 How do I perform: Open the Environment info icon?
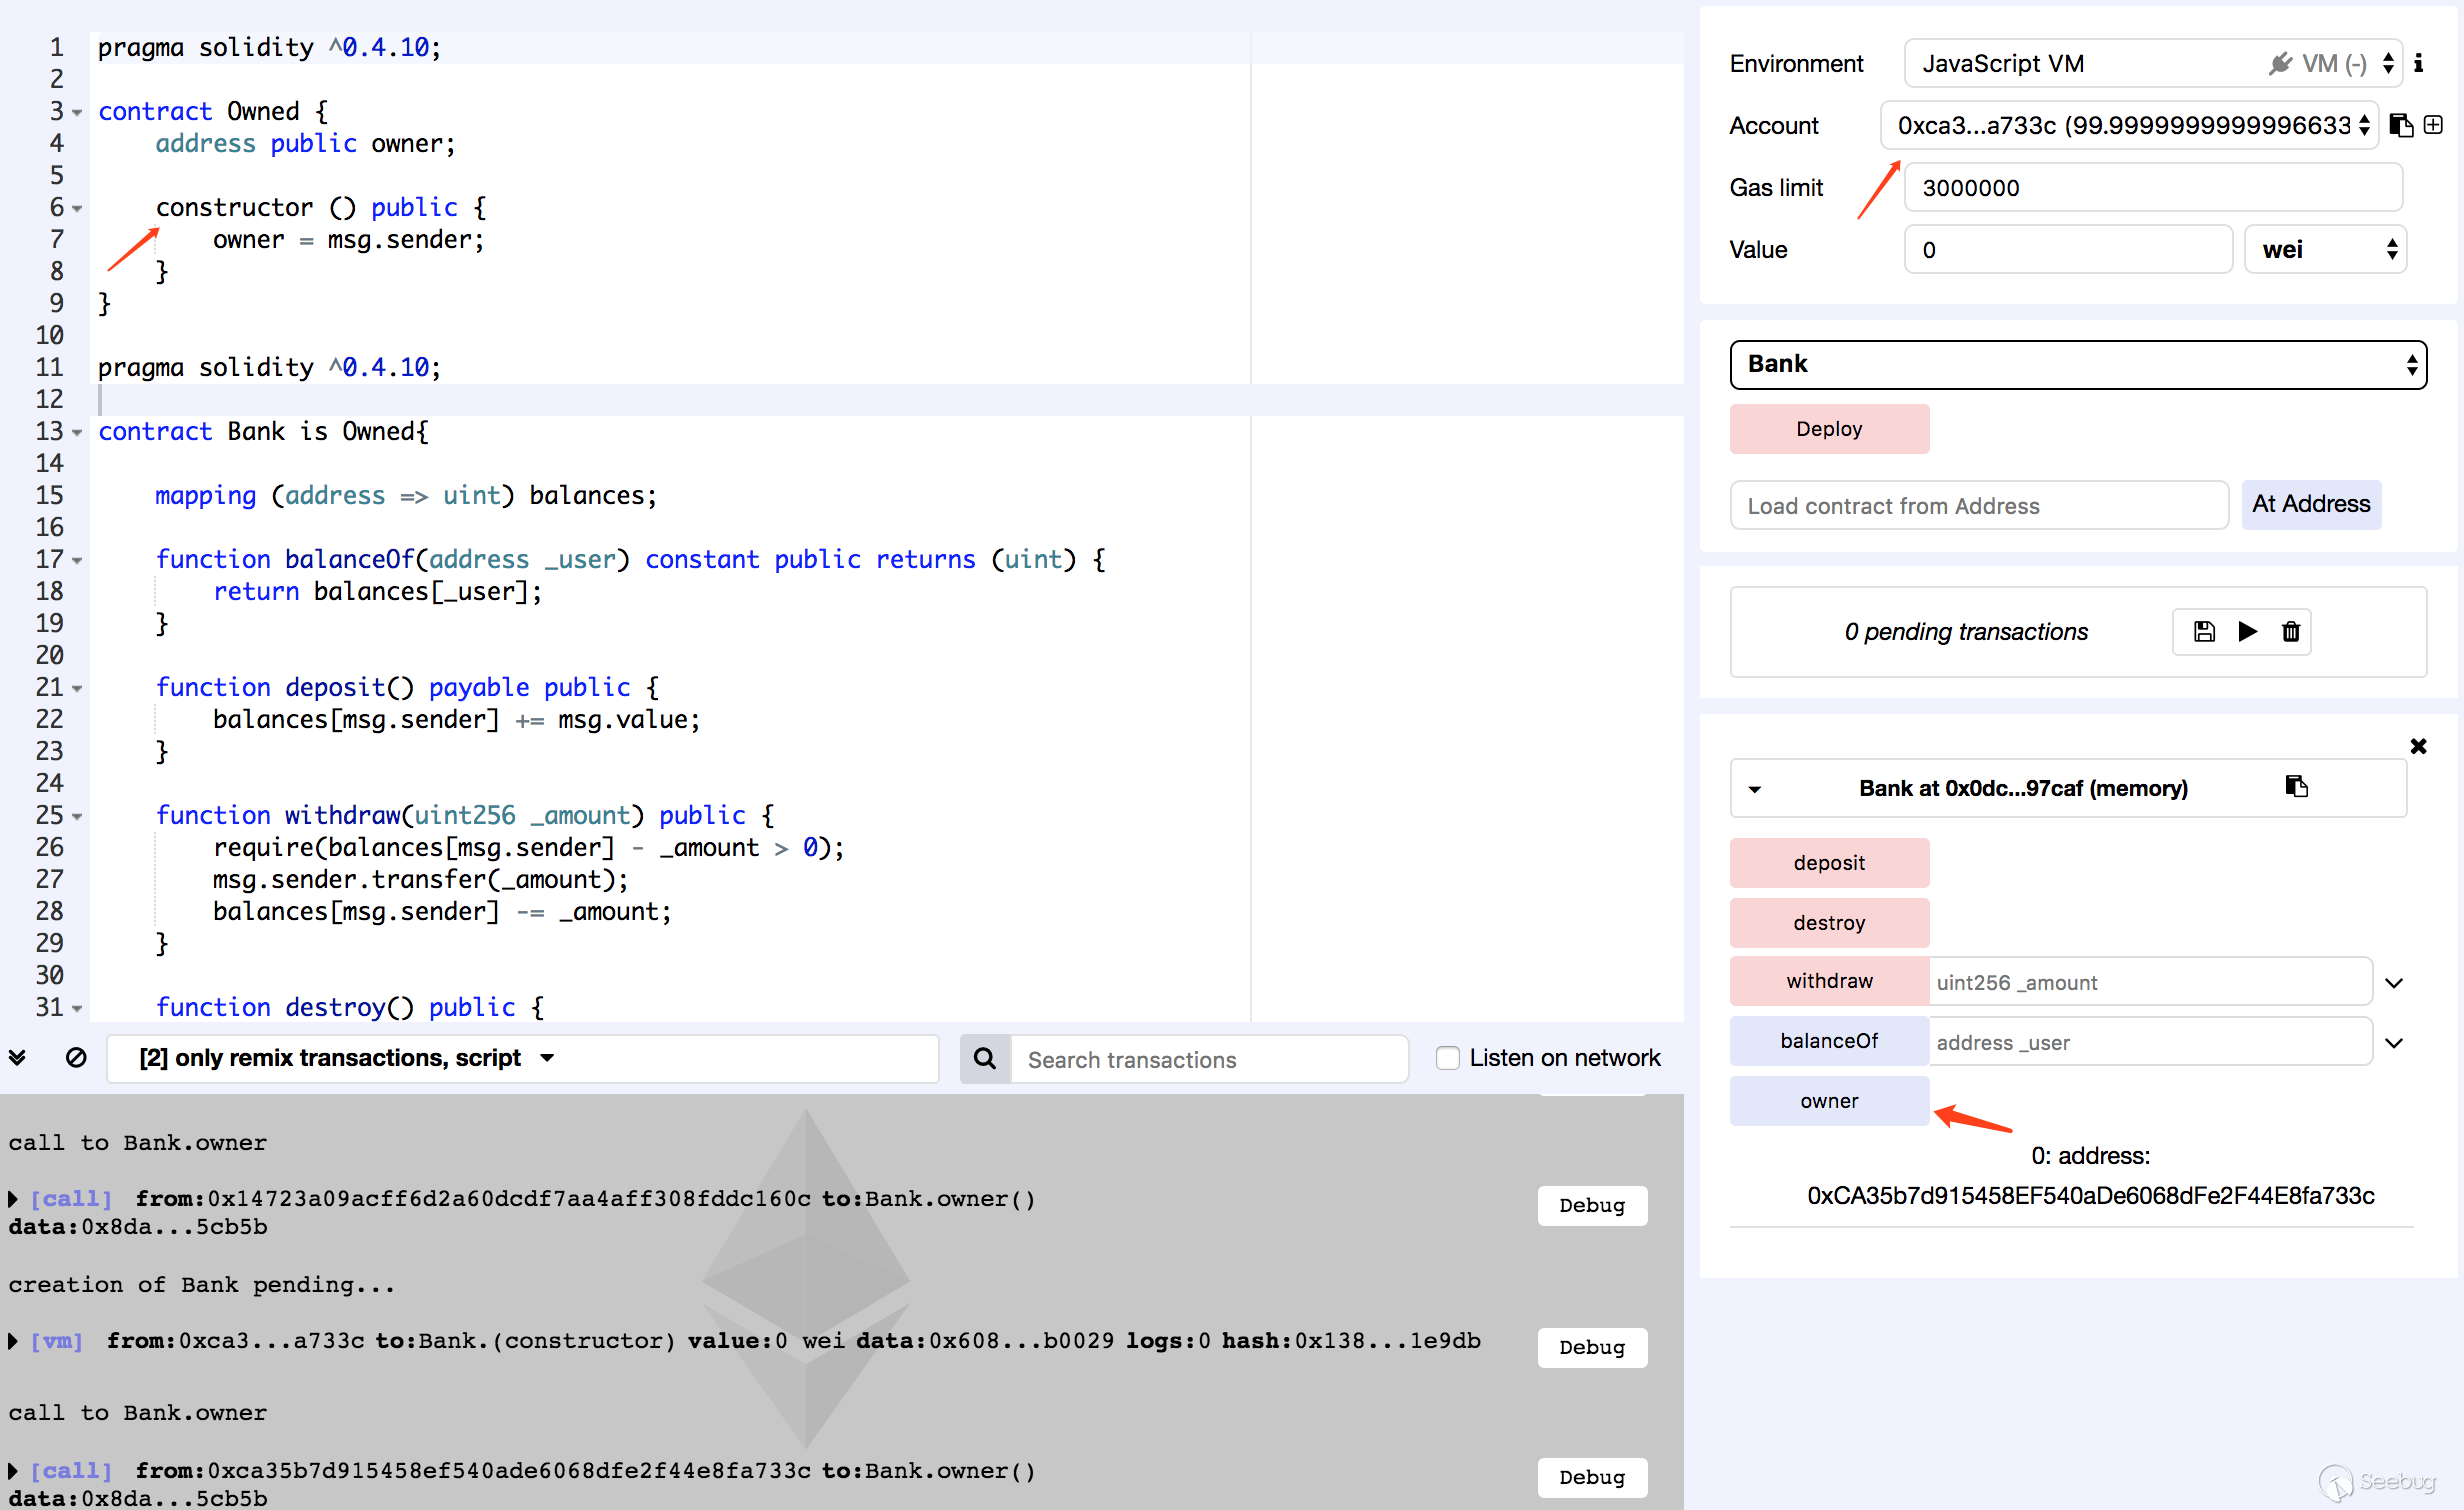pyautogui.click(x=2418, y=64)
